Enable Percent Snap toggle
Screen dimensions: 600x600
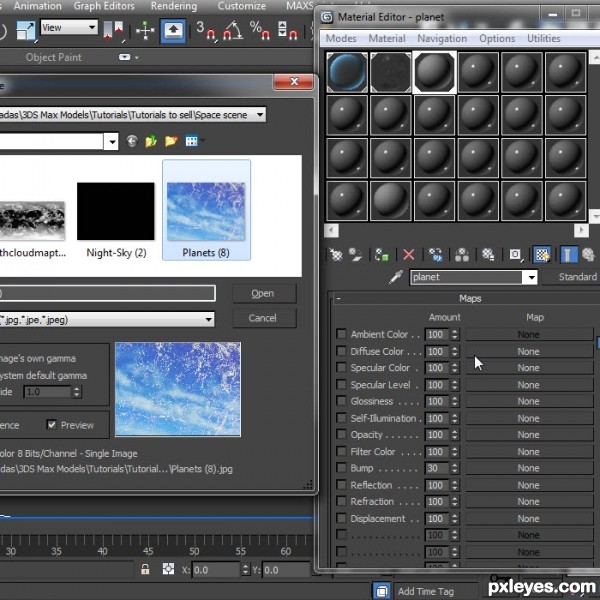pyautogui.click(x=260, y=30)
